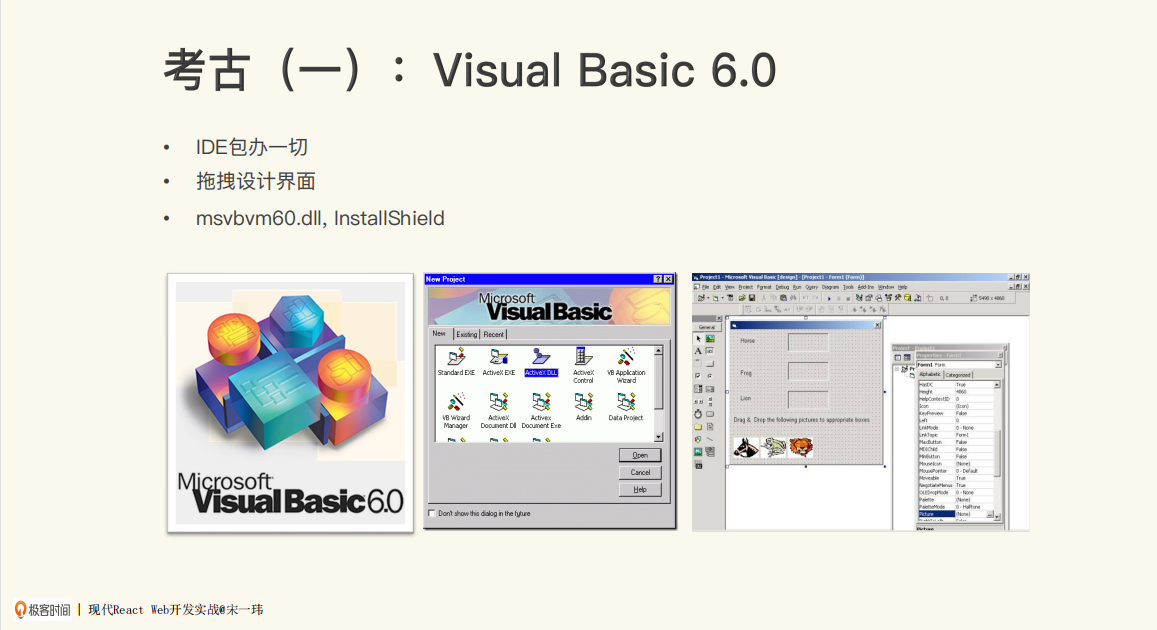Viewport: 1157px width, 630px height.
Task: Select the Pointer tool in toolbox
Action: tap(699, 339)
